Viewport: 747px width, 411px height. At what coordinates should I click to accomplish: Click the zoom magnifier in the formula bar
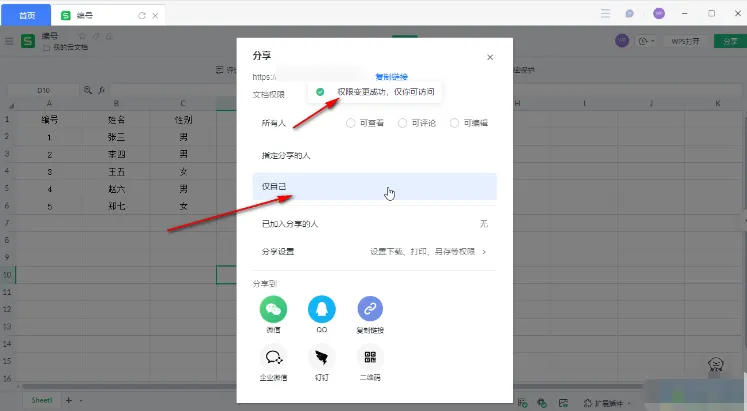tap(88, 90)
